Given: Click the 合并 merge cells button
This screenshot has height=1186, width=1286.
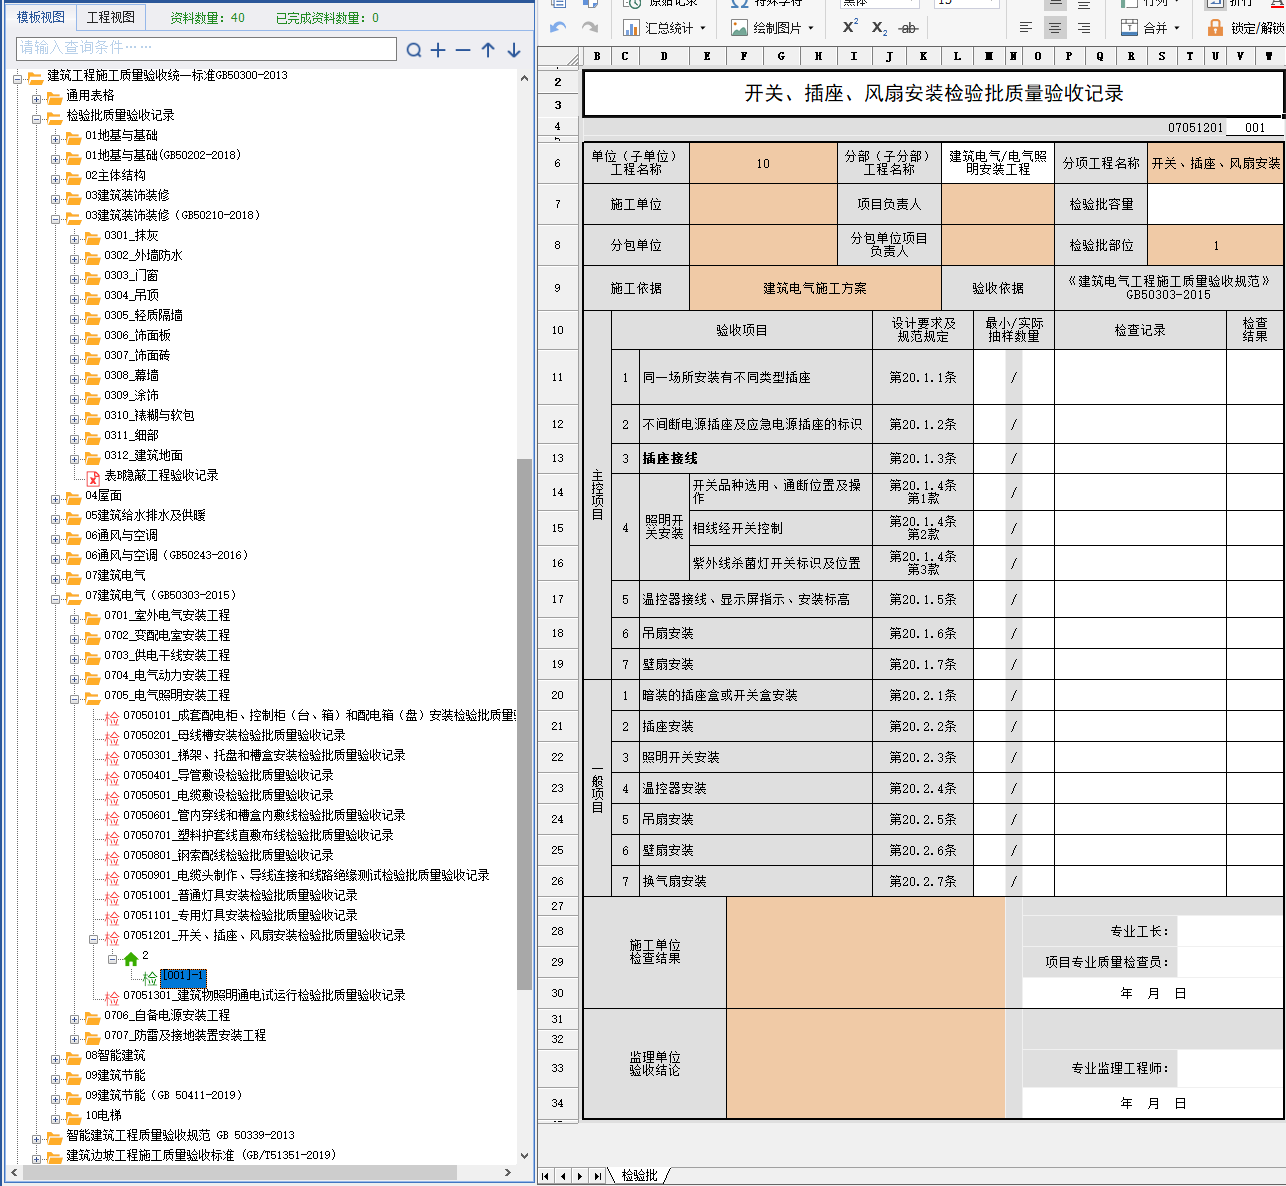Looking at the screenshot, I should click(x=1144, y=28).
